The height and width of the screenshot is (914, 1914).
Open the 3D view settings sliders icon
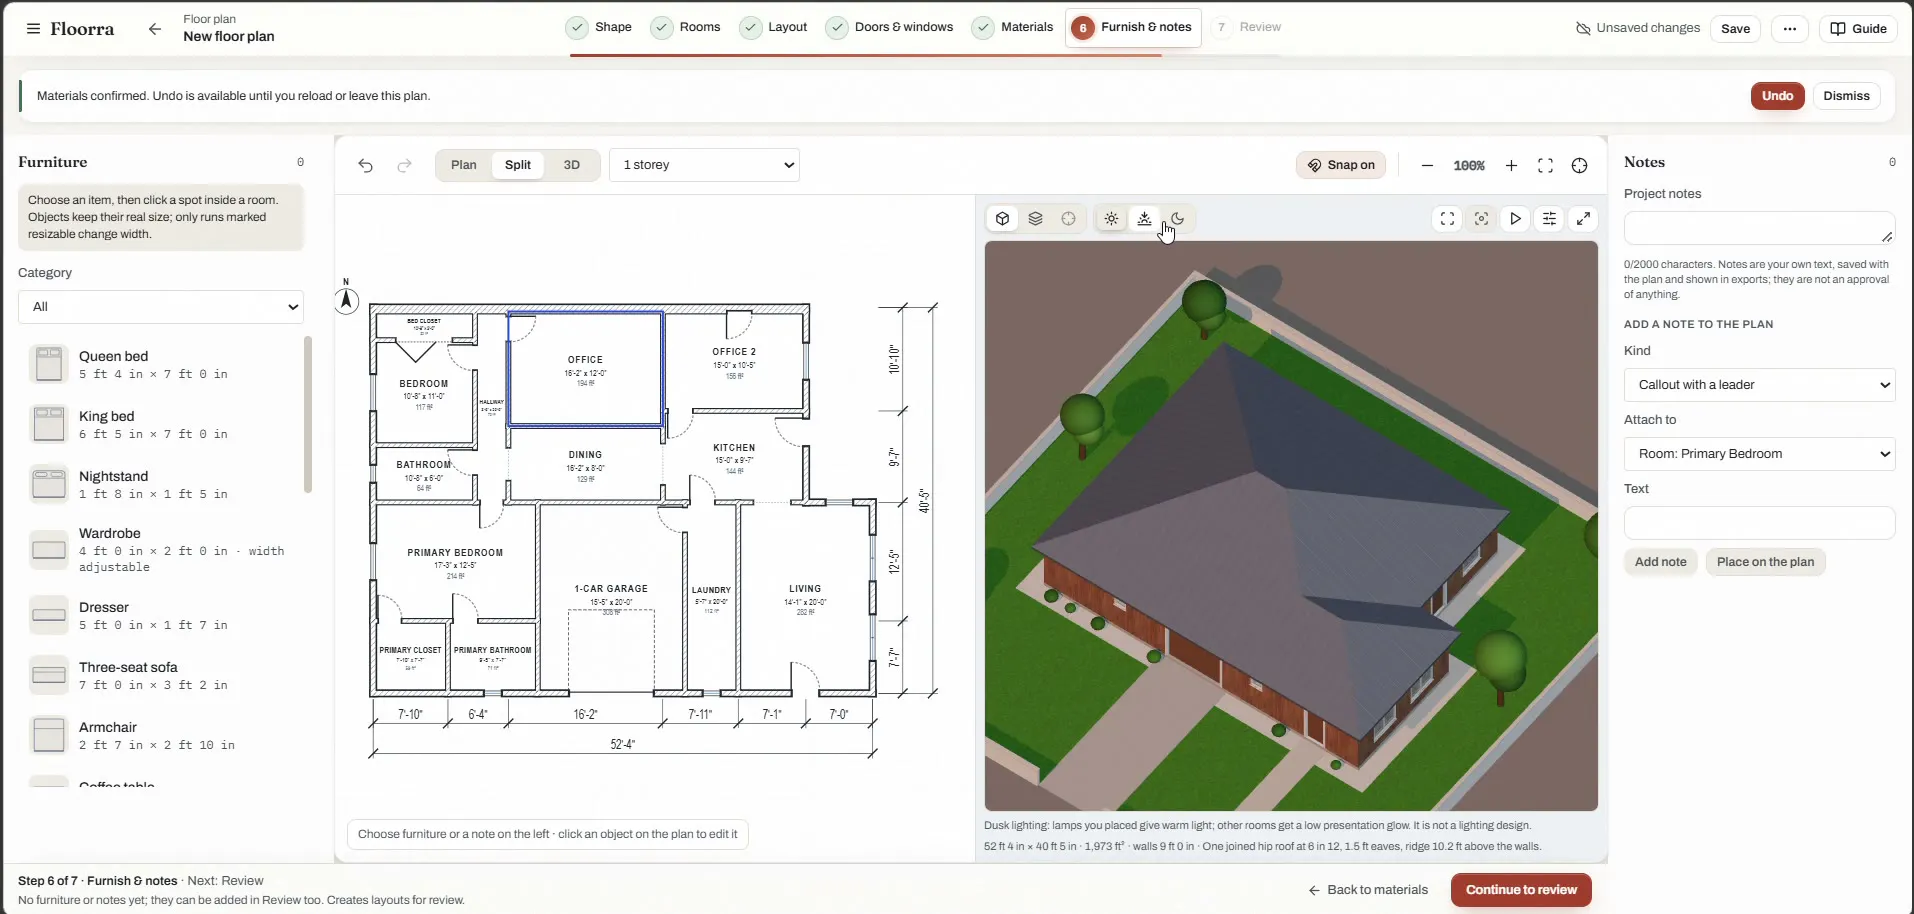1550,219
